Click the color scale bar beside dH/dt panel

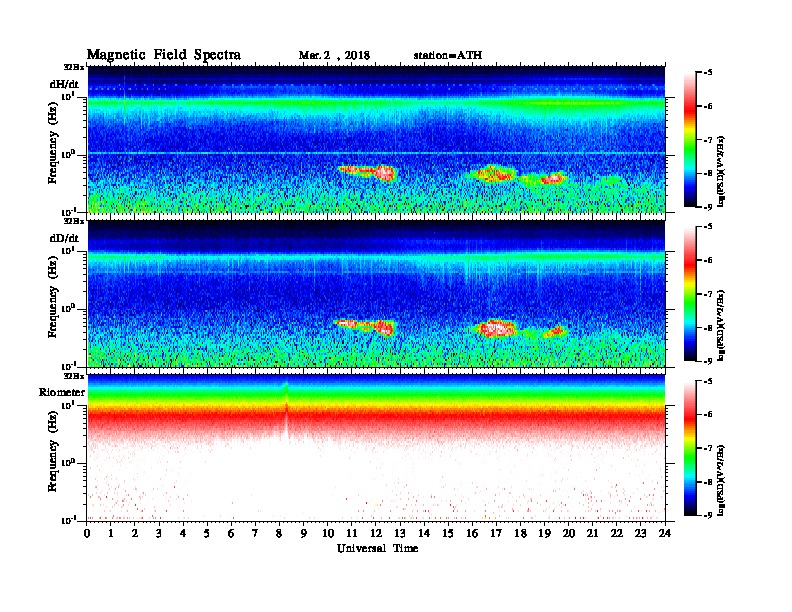coord(690,140)
